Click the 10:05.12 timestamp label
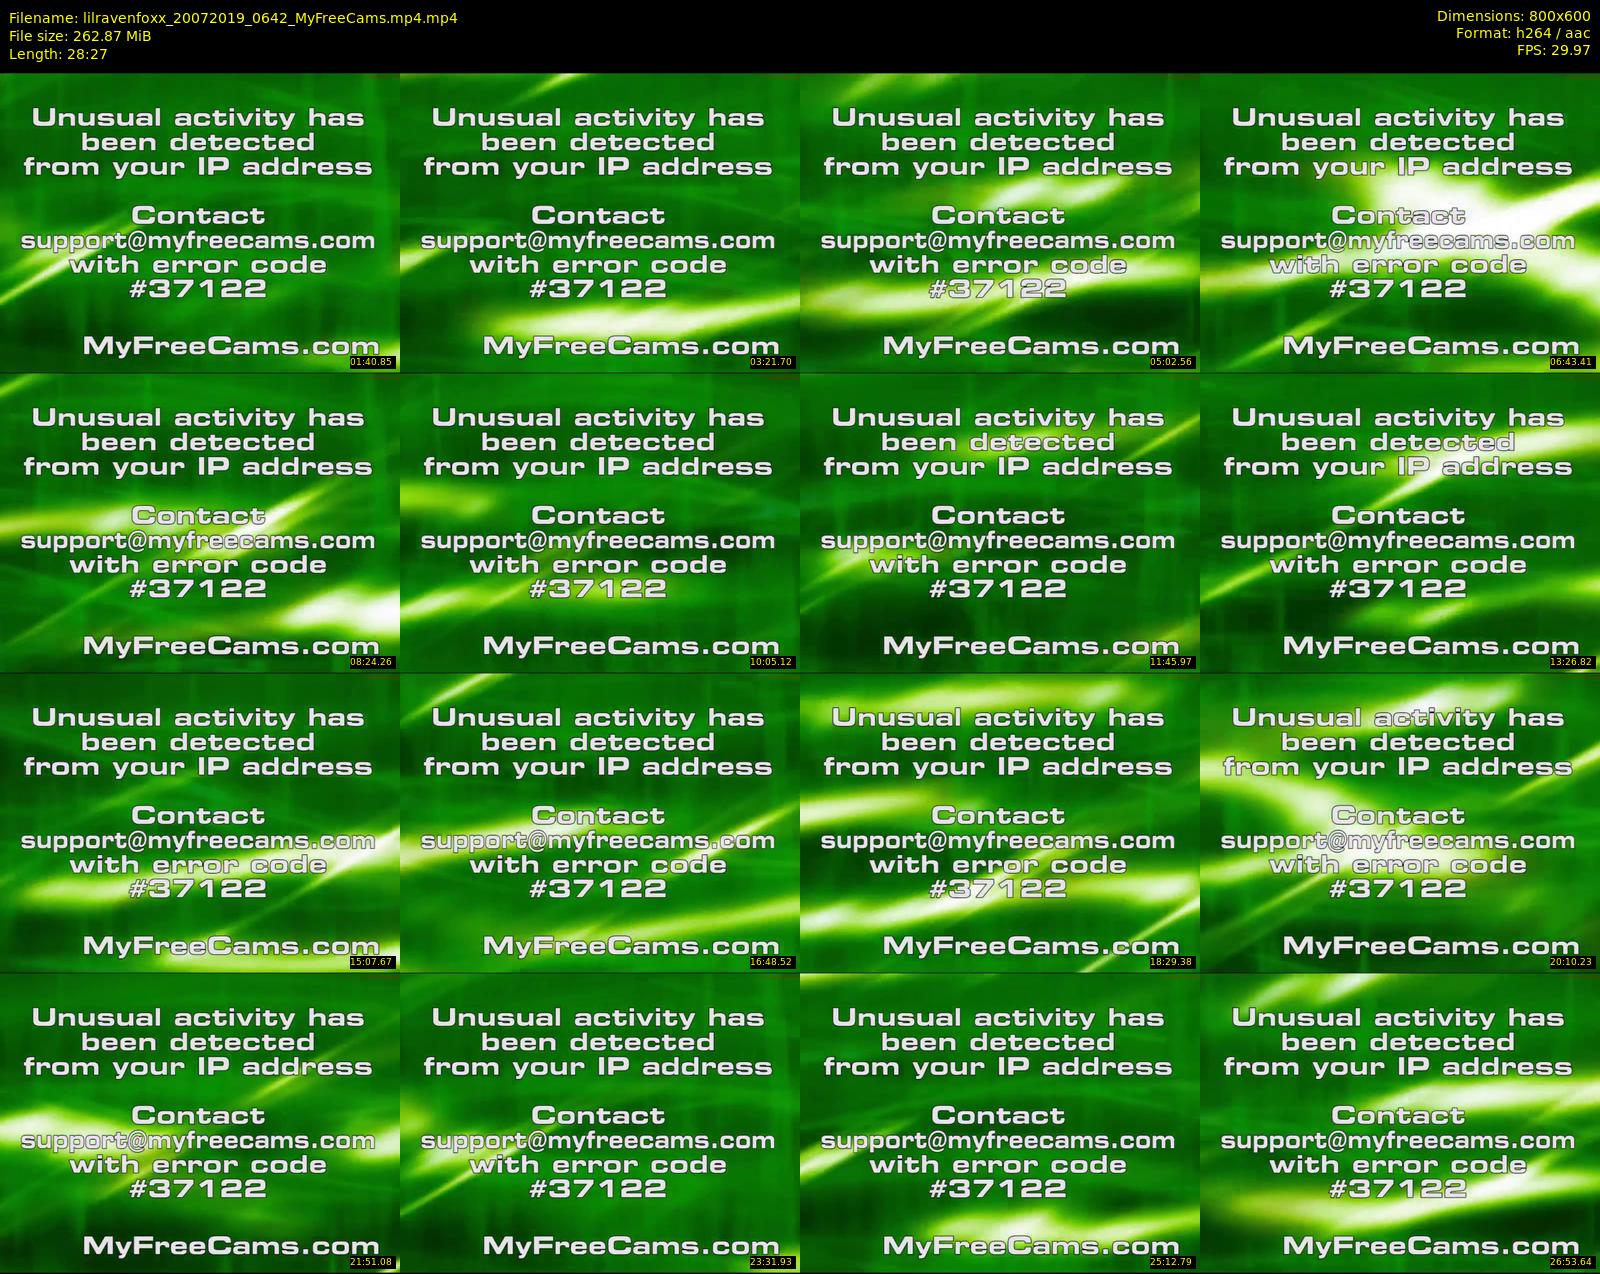This screenshot has width=1600, height=1274. 772,662
